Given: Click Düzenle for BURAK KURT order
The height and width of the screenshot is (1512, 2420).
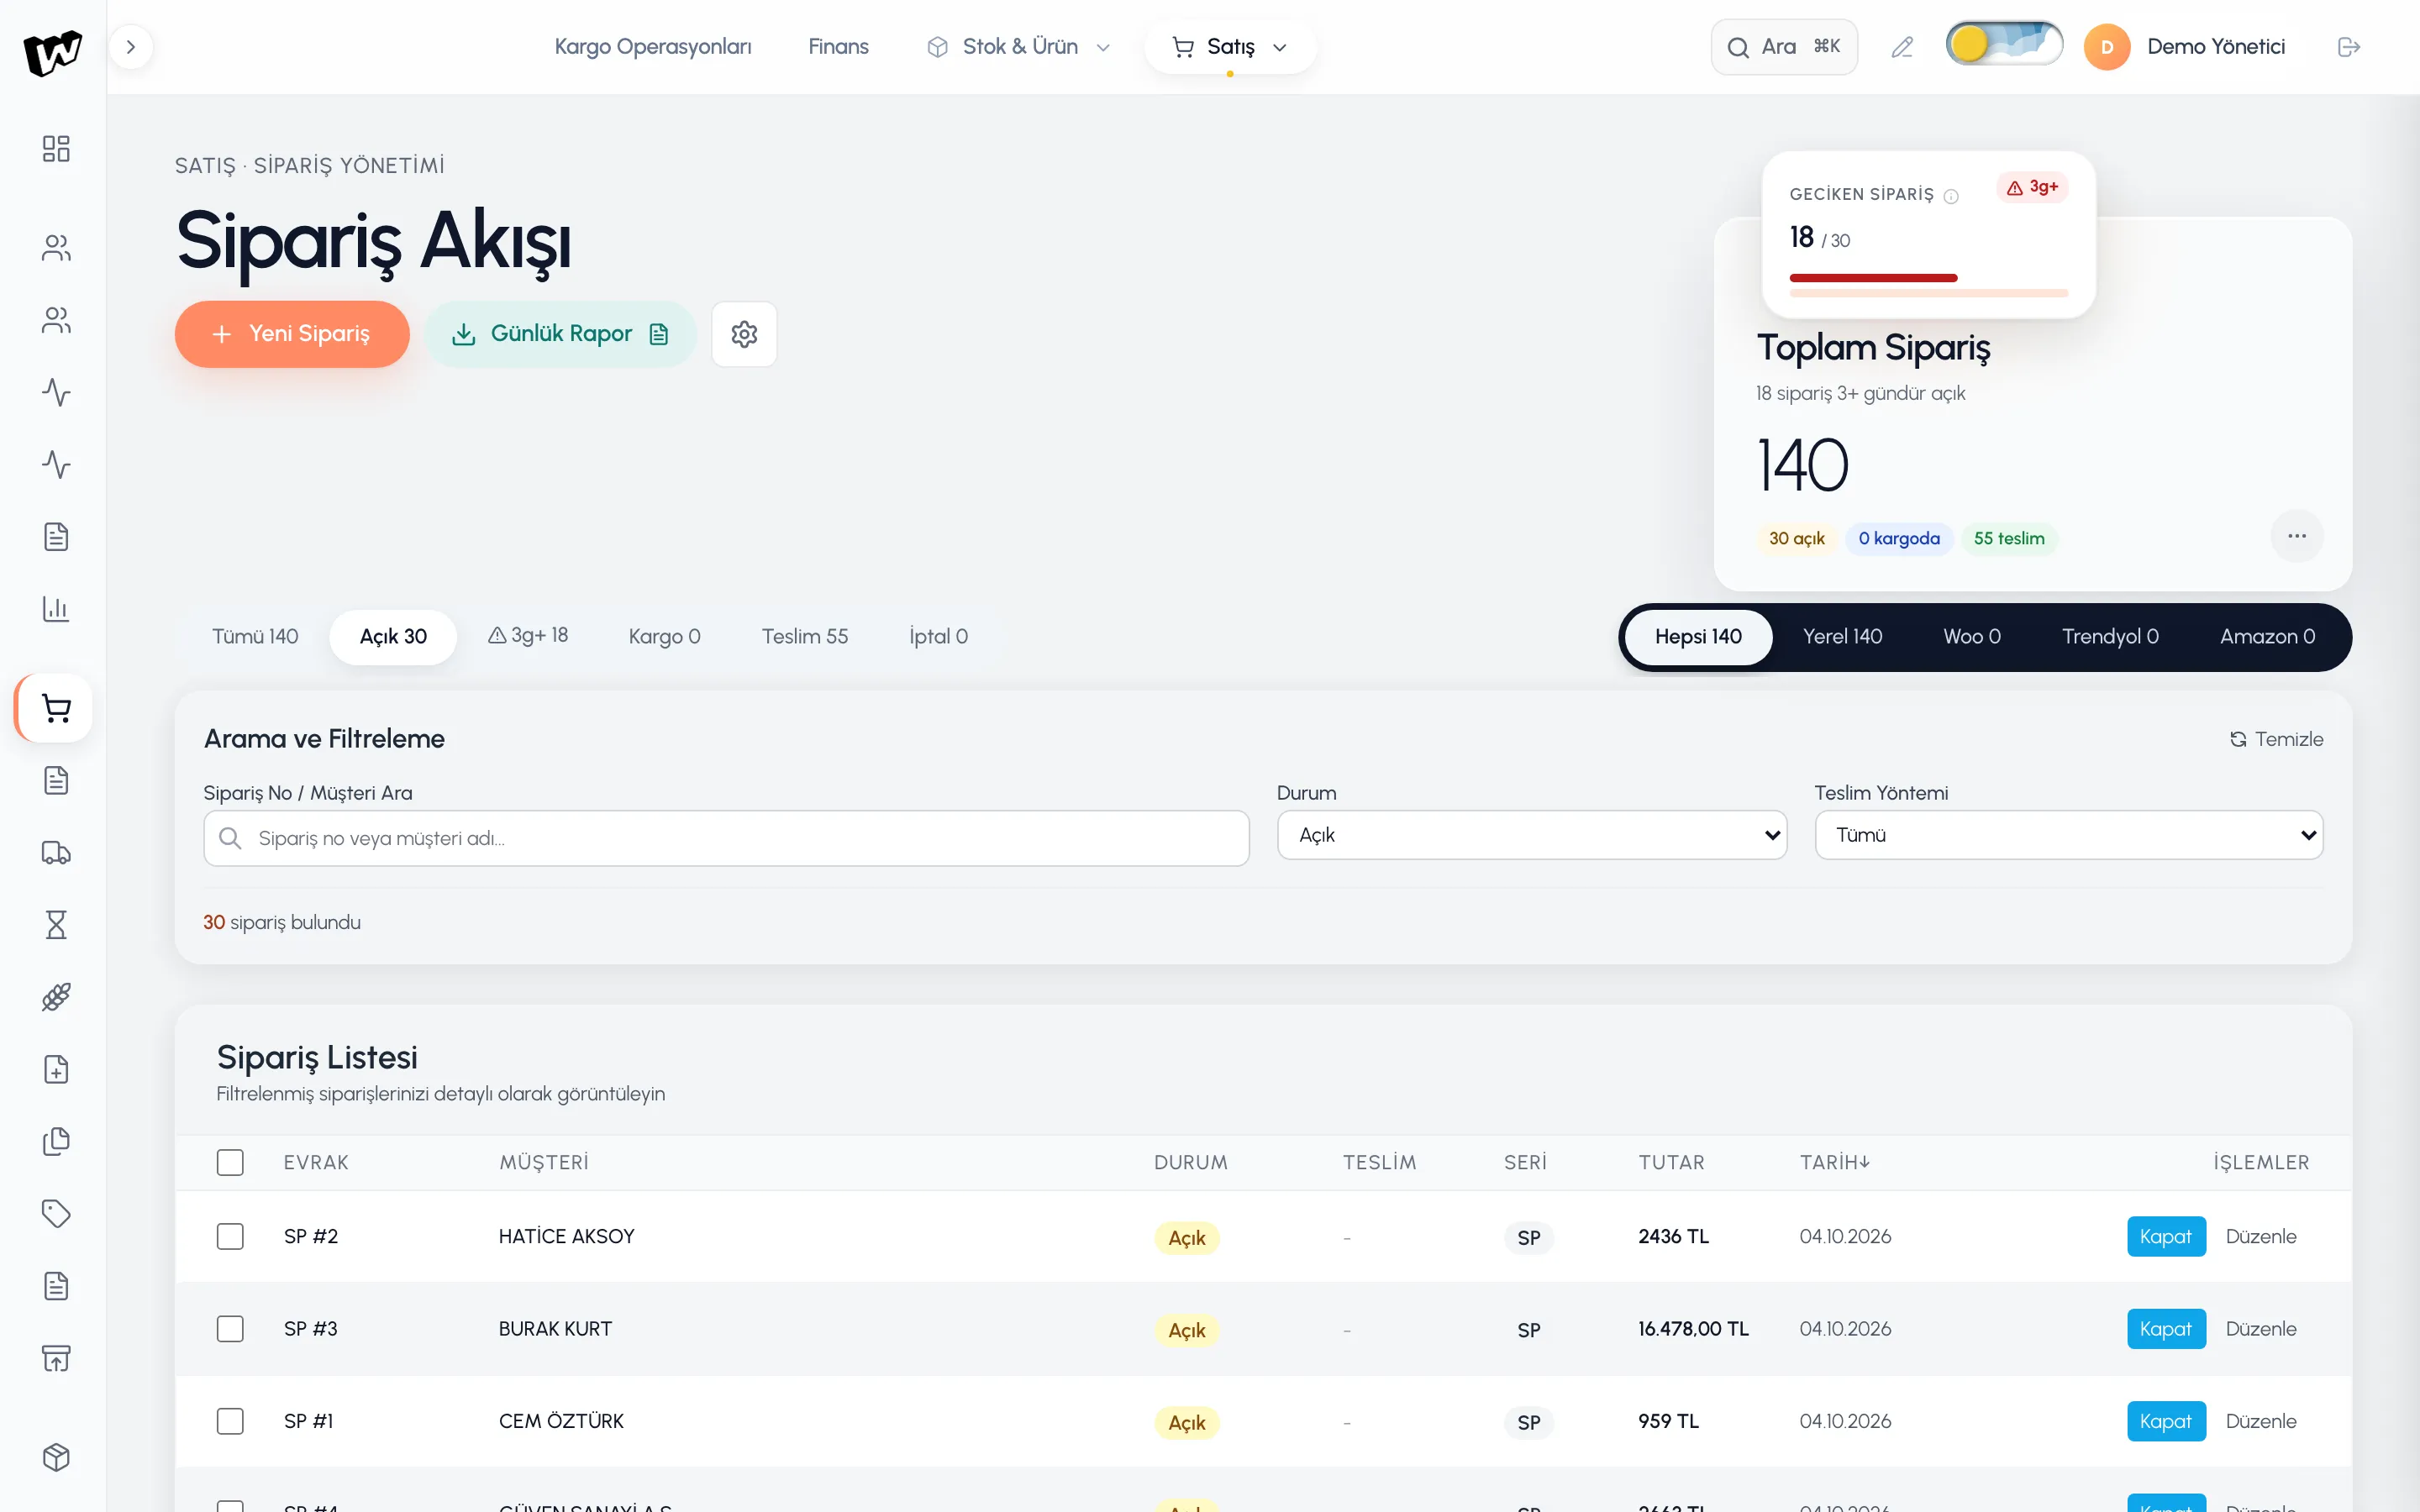Looking at the screenshot, I should (2261, 1329).
